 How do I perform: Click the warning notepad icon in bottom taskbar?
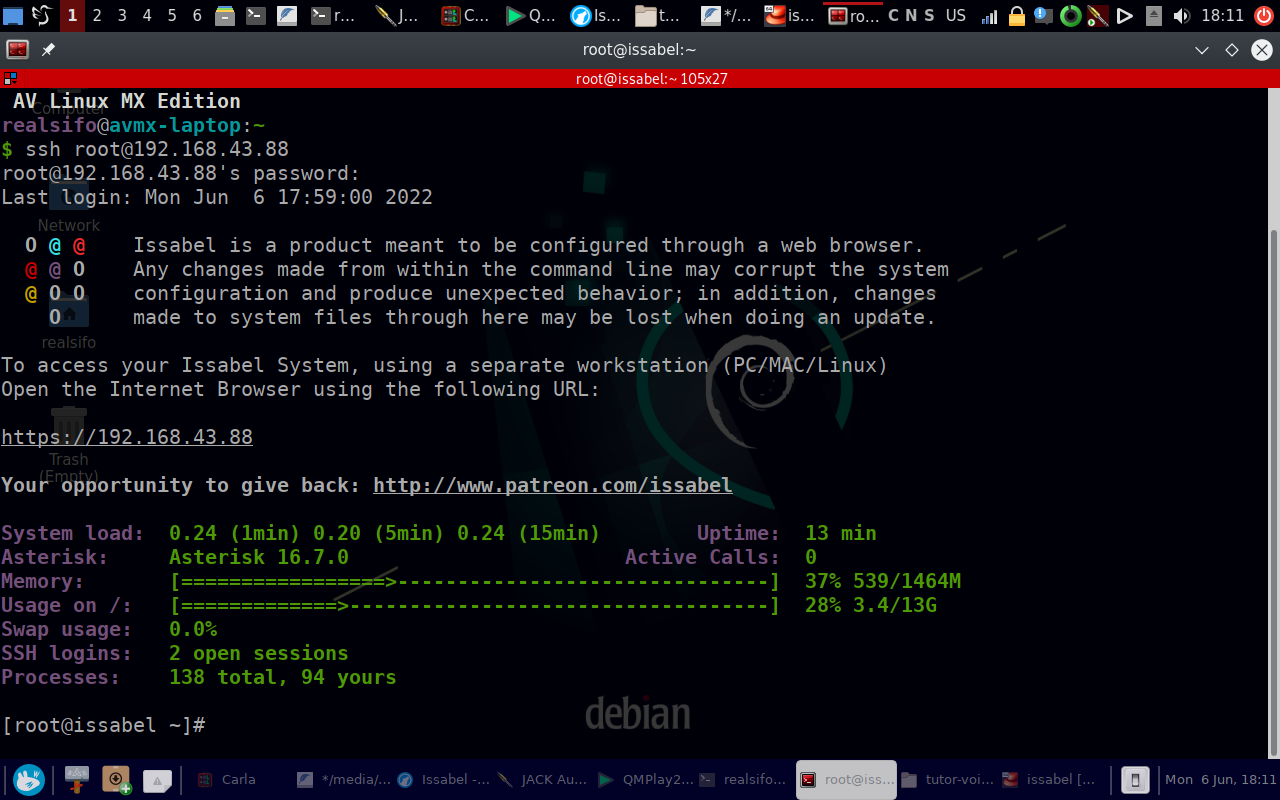[157, 780]
